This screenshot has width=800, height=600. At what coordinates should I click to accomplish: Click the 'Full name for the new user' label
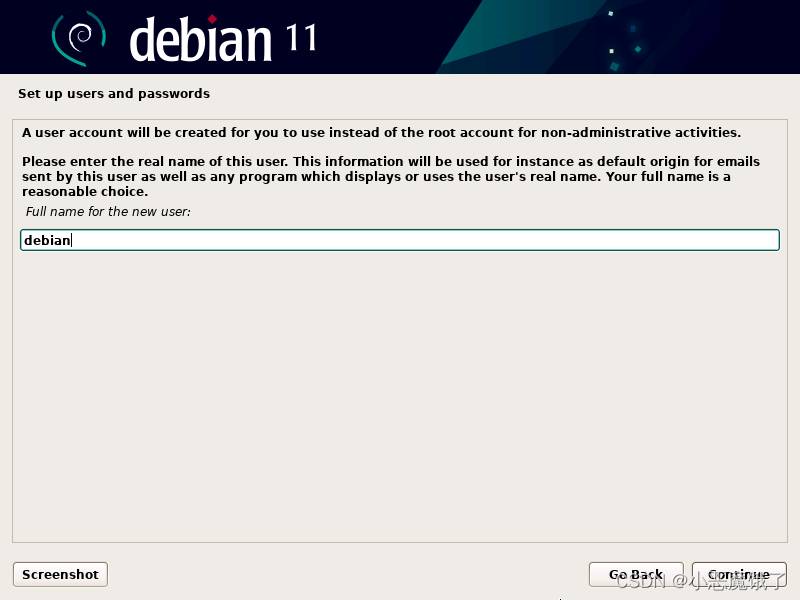click(108, 211)
